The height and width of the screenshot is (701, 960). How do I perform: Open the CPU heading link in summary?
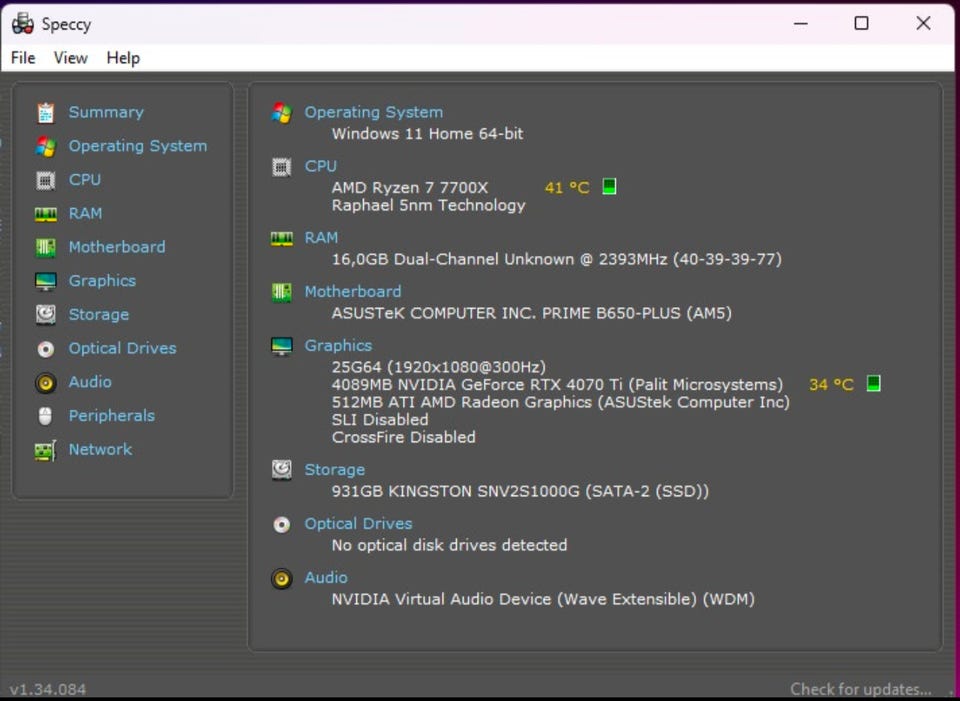coord(321,167)
